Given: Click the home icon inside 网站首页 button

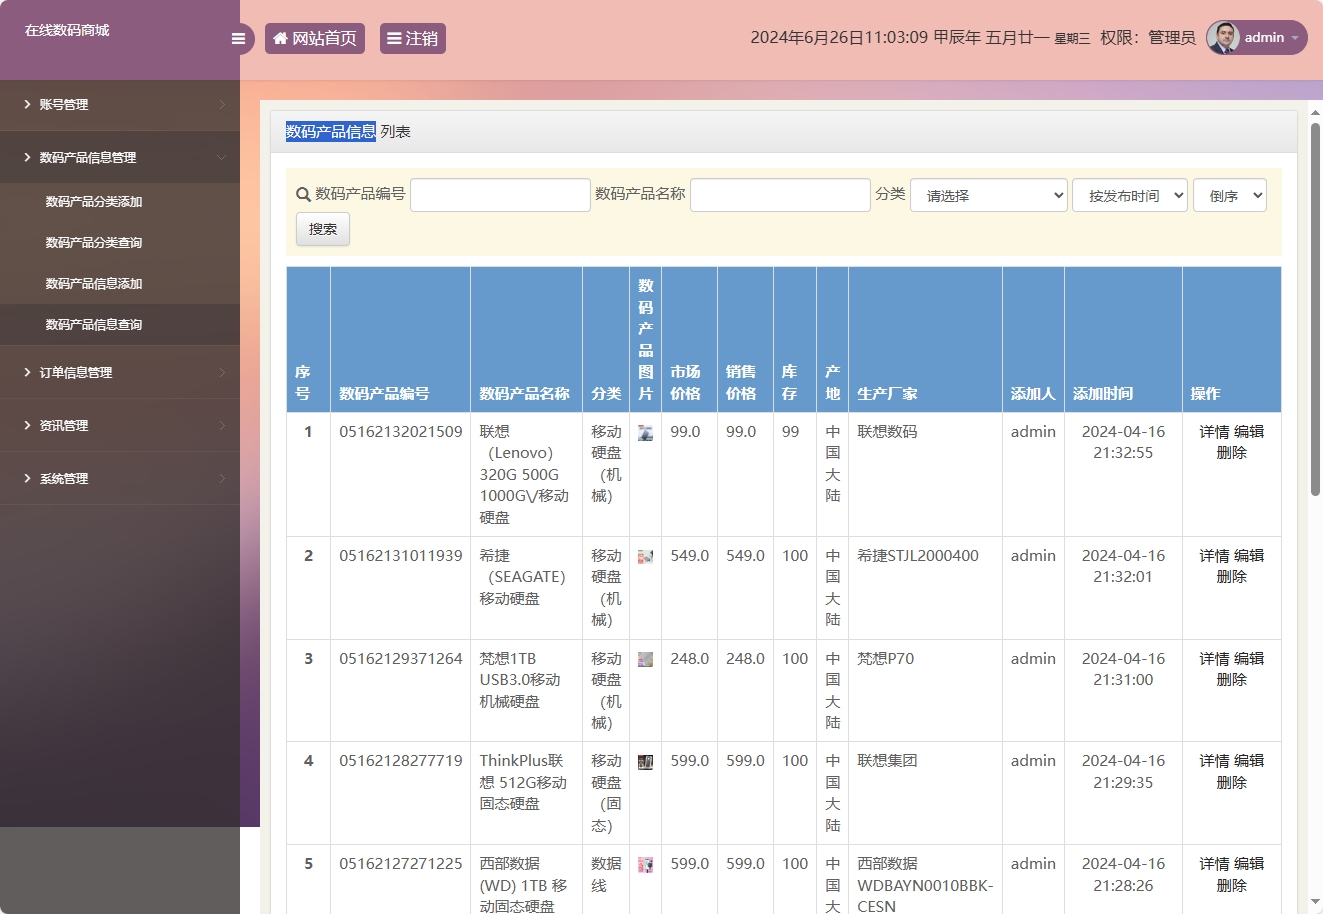Looking at the screenshot, I should (x=280, y=38).
